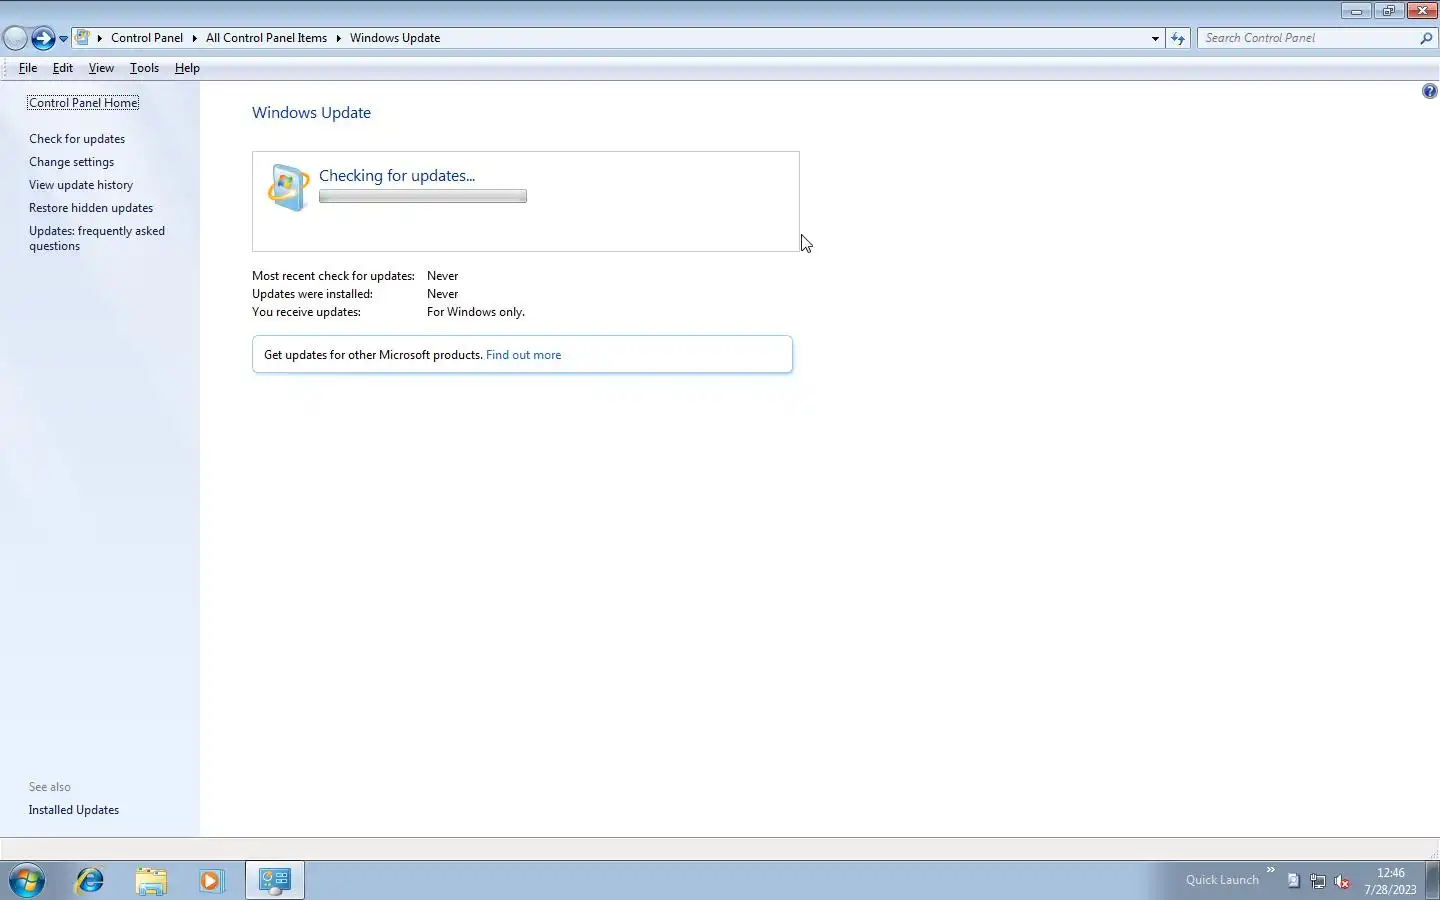Open the Help menu
Screen dimensions: 1440x900
(x=187, y=68)
